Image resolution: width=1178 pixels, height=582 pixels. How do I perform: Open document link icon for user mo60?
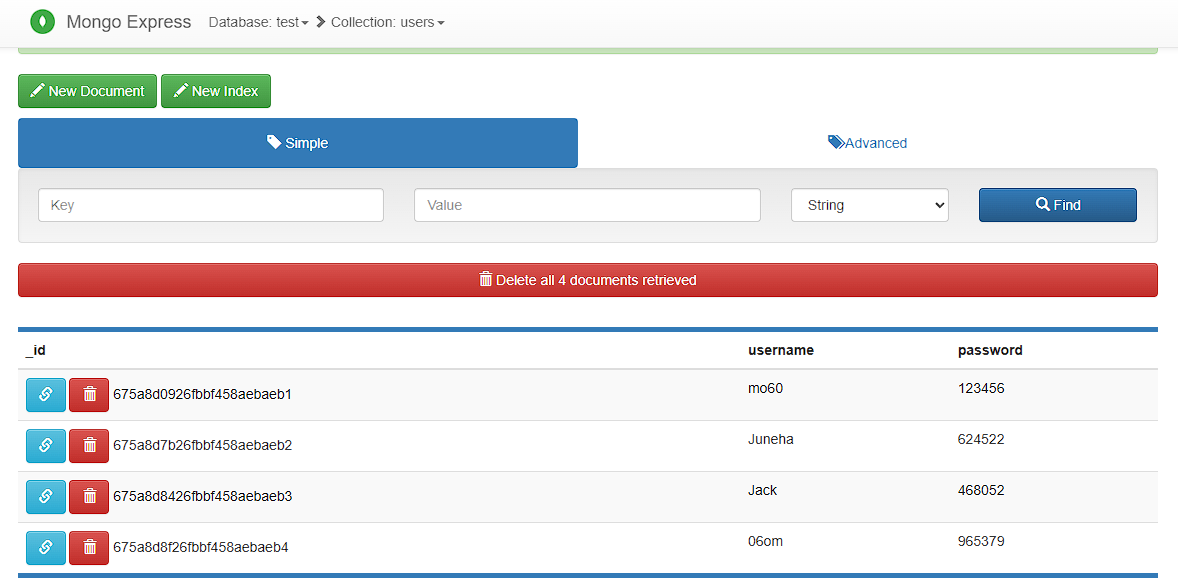pos(45,394)
